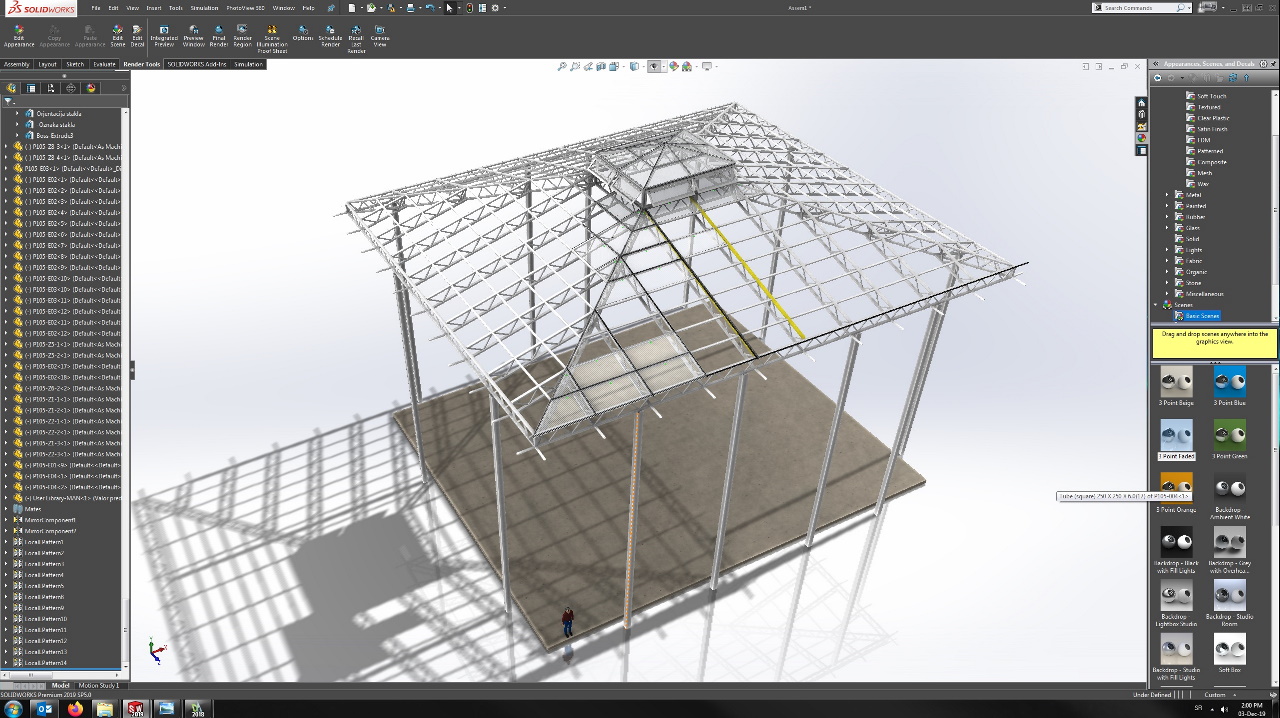Select the Render Region tool
The width and height of the screenshot is (1280, 718).
242,35
